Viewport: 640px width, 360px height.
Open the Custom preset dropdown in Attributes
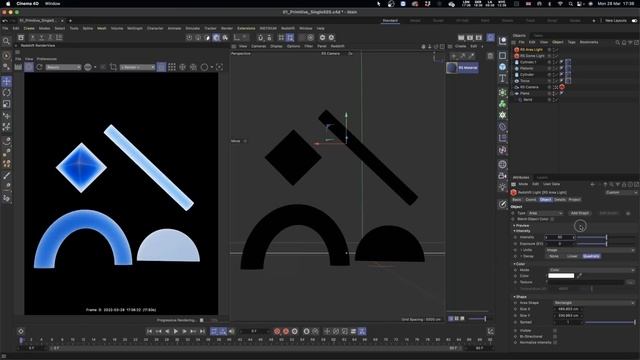tap(621, 192)
